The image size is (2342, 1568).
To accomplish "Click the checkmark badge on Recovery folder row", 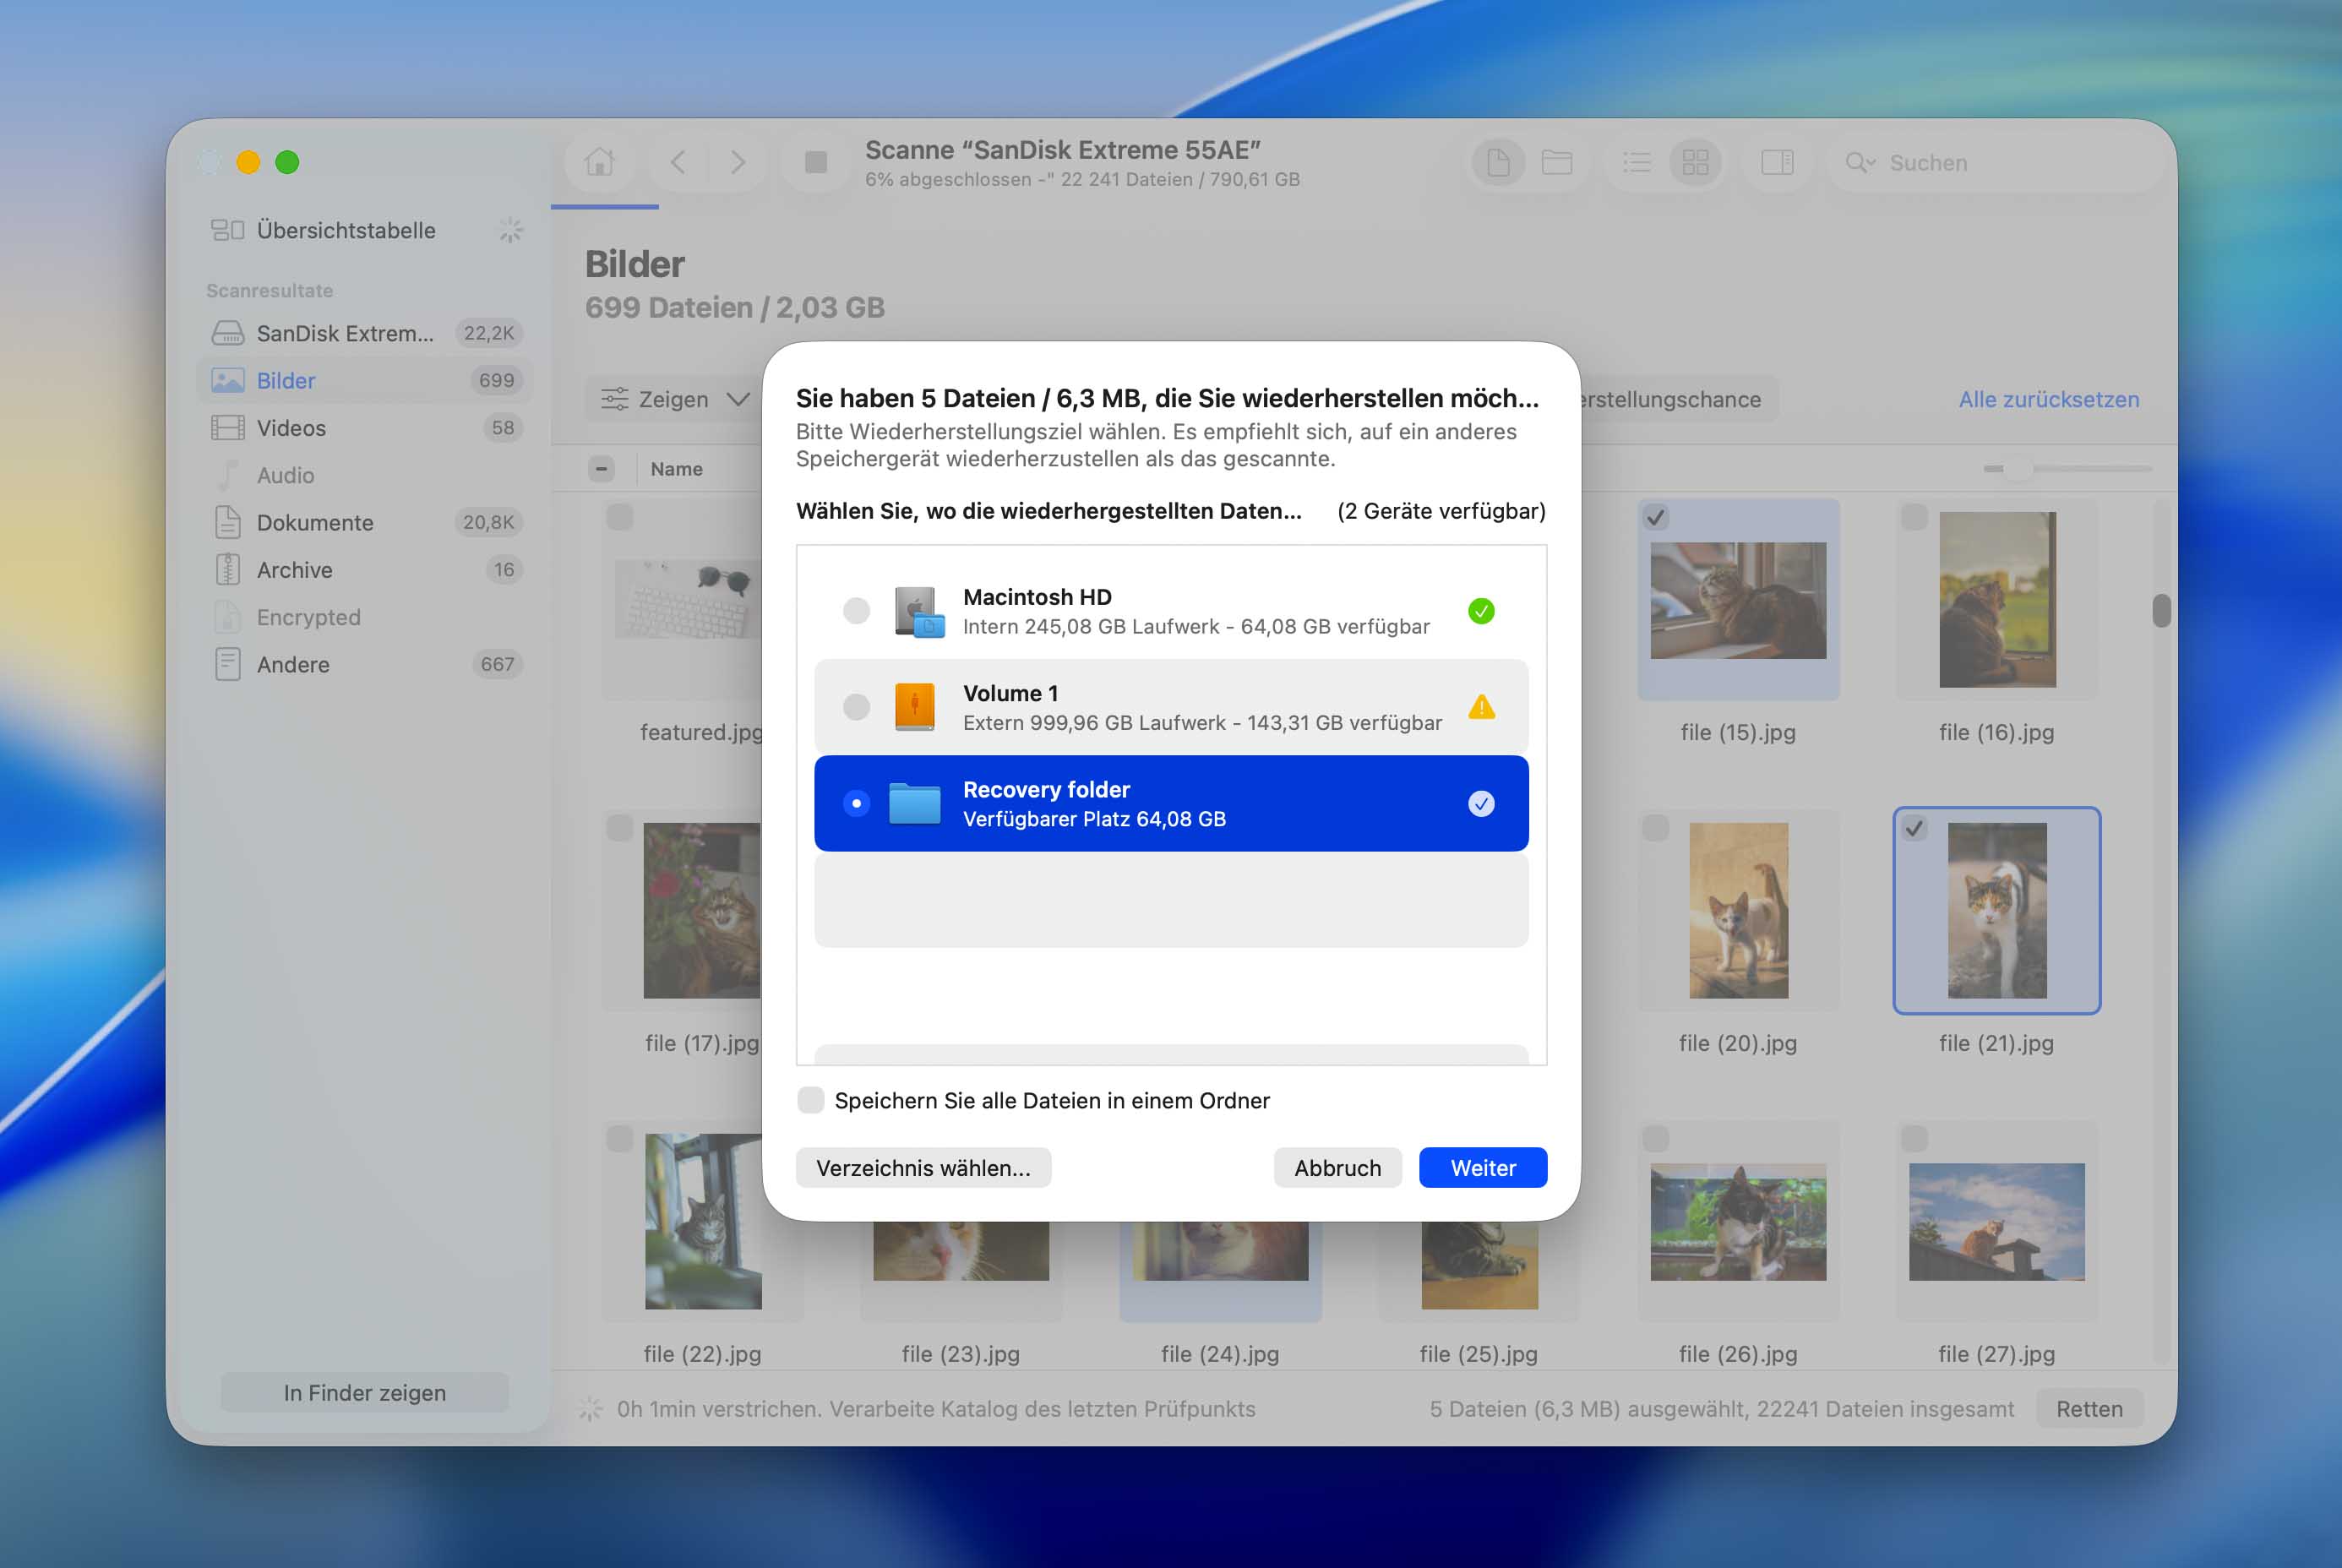I will [1481, 803].
